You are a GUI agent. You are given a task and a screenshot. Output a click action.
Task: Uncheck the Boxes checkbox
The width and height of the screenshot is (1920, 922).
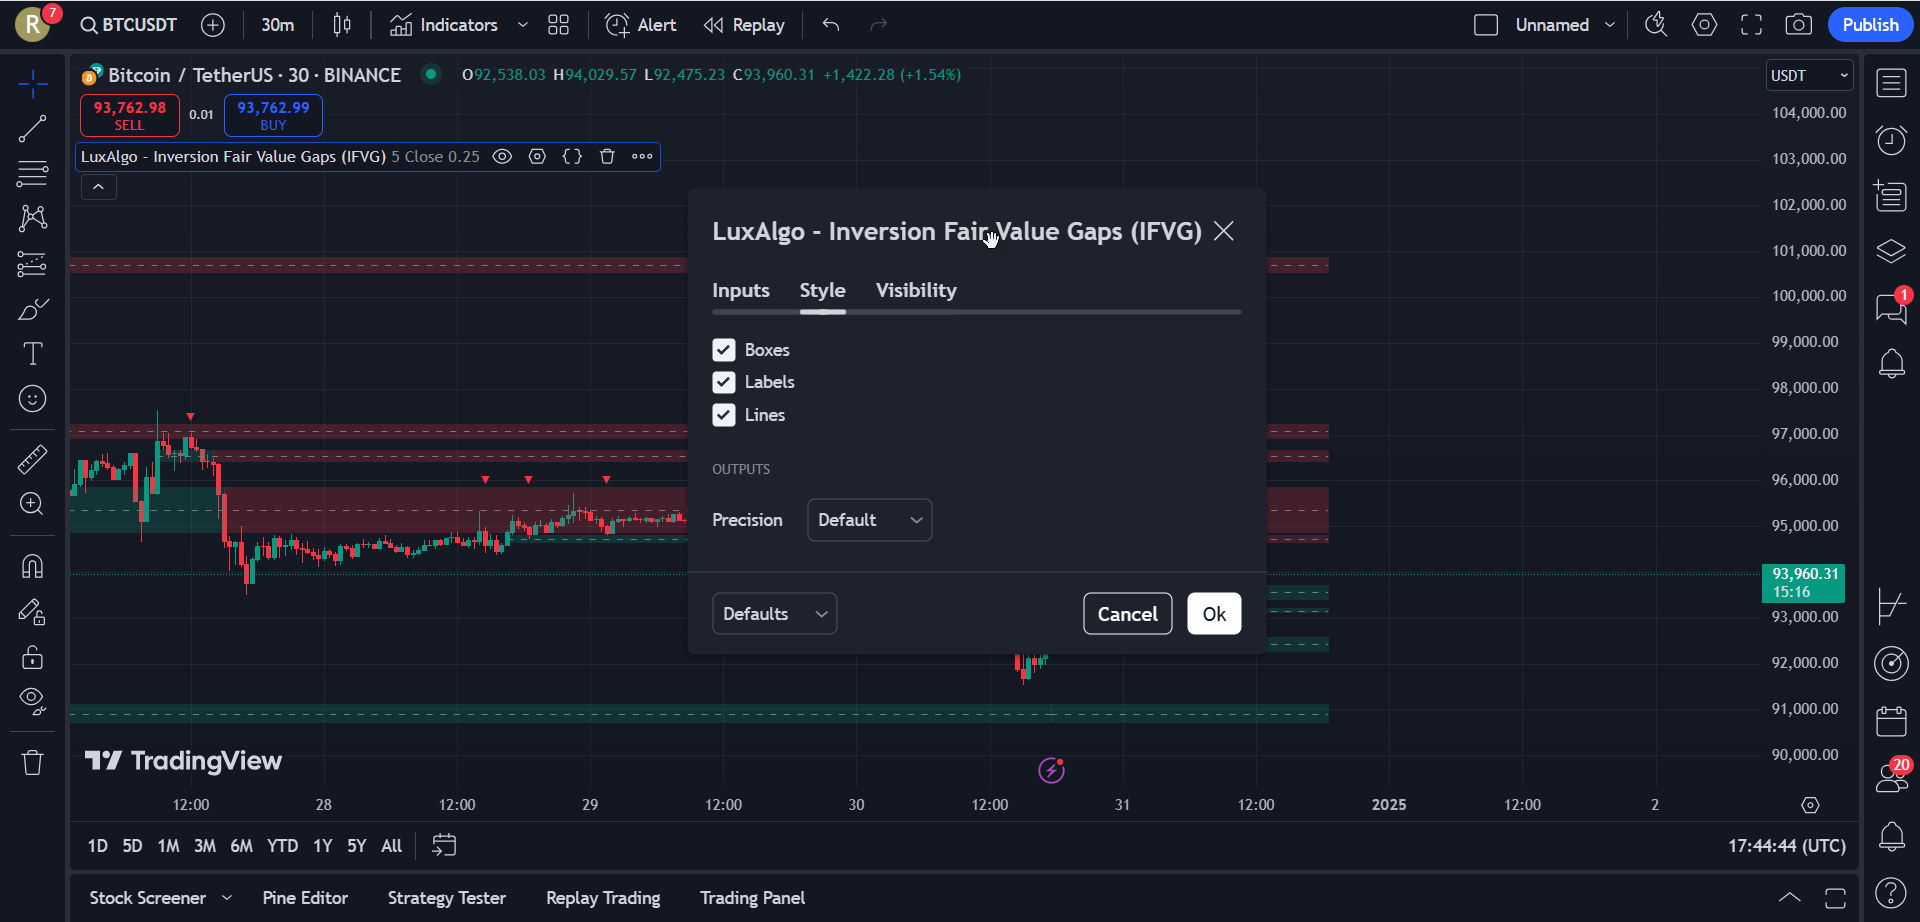(x=724, y=350)
